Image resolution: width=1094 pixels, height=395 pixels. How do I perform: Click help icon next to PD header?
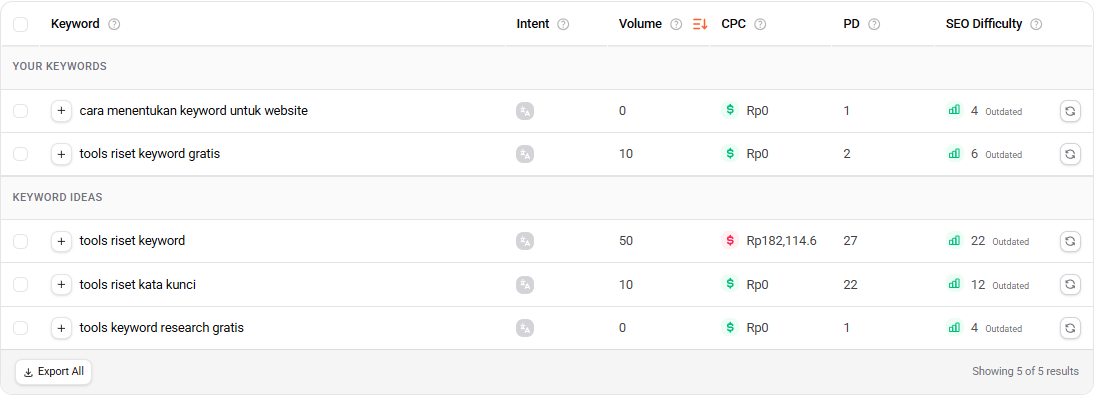click(x=874, y=24)
